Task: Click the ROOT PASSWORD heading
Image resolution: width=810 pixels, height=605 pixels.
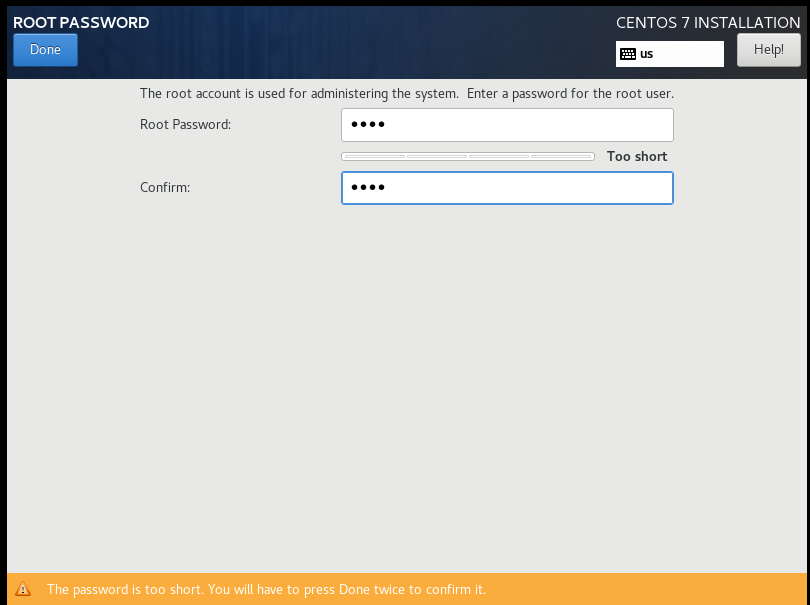Action: click(81, 22)
